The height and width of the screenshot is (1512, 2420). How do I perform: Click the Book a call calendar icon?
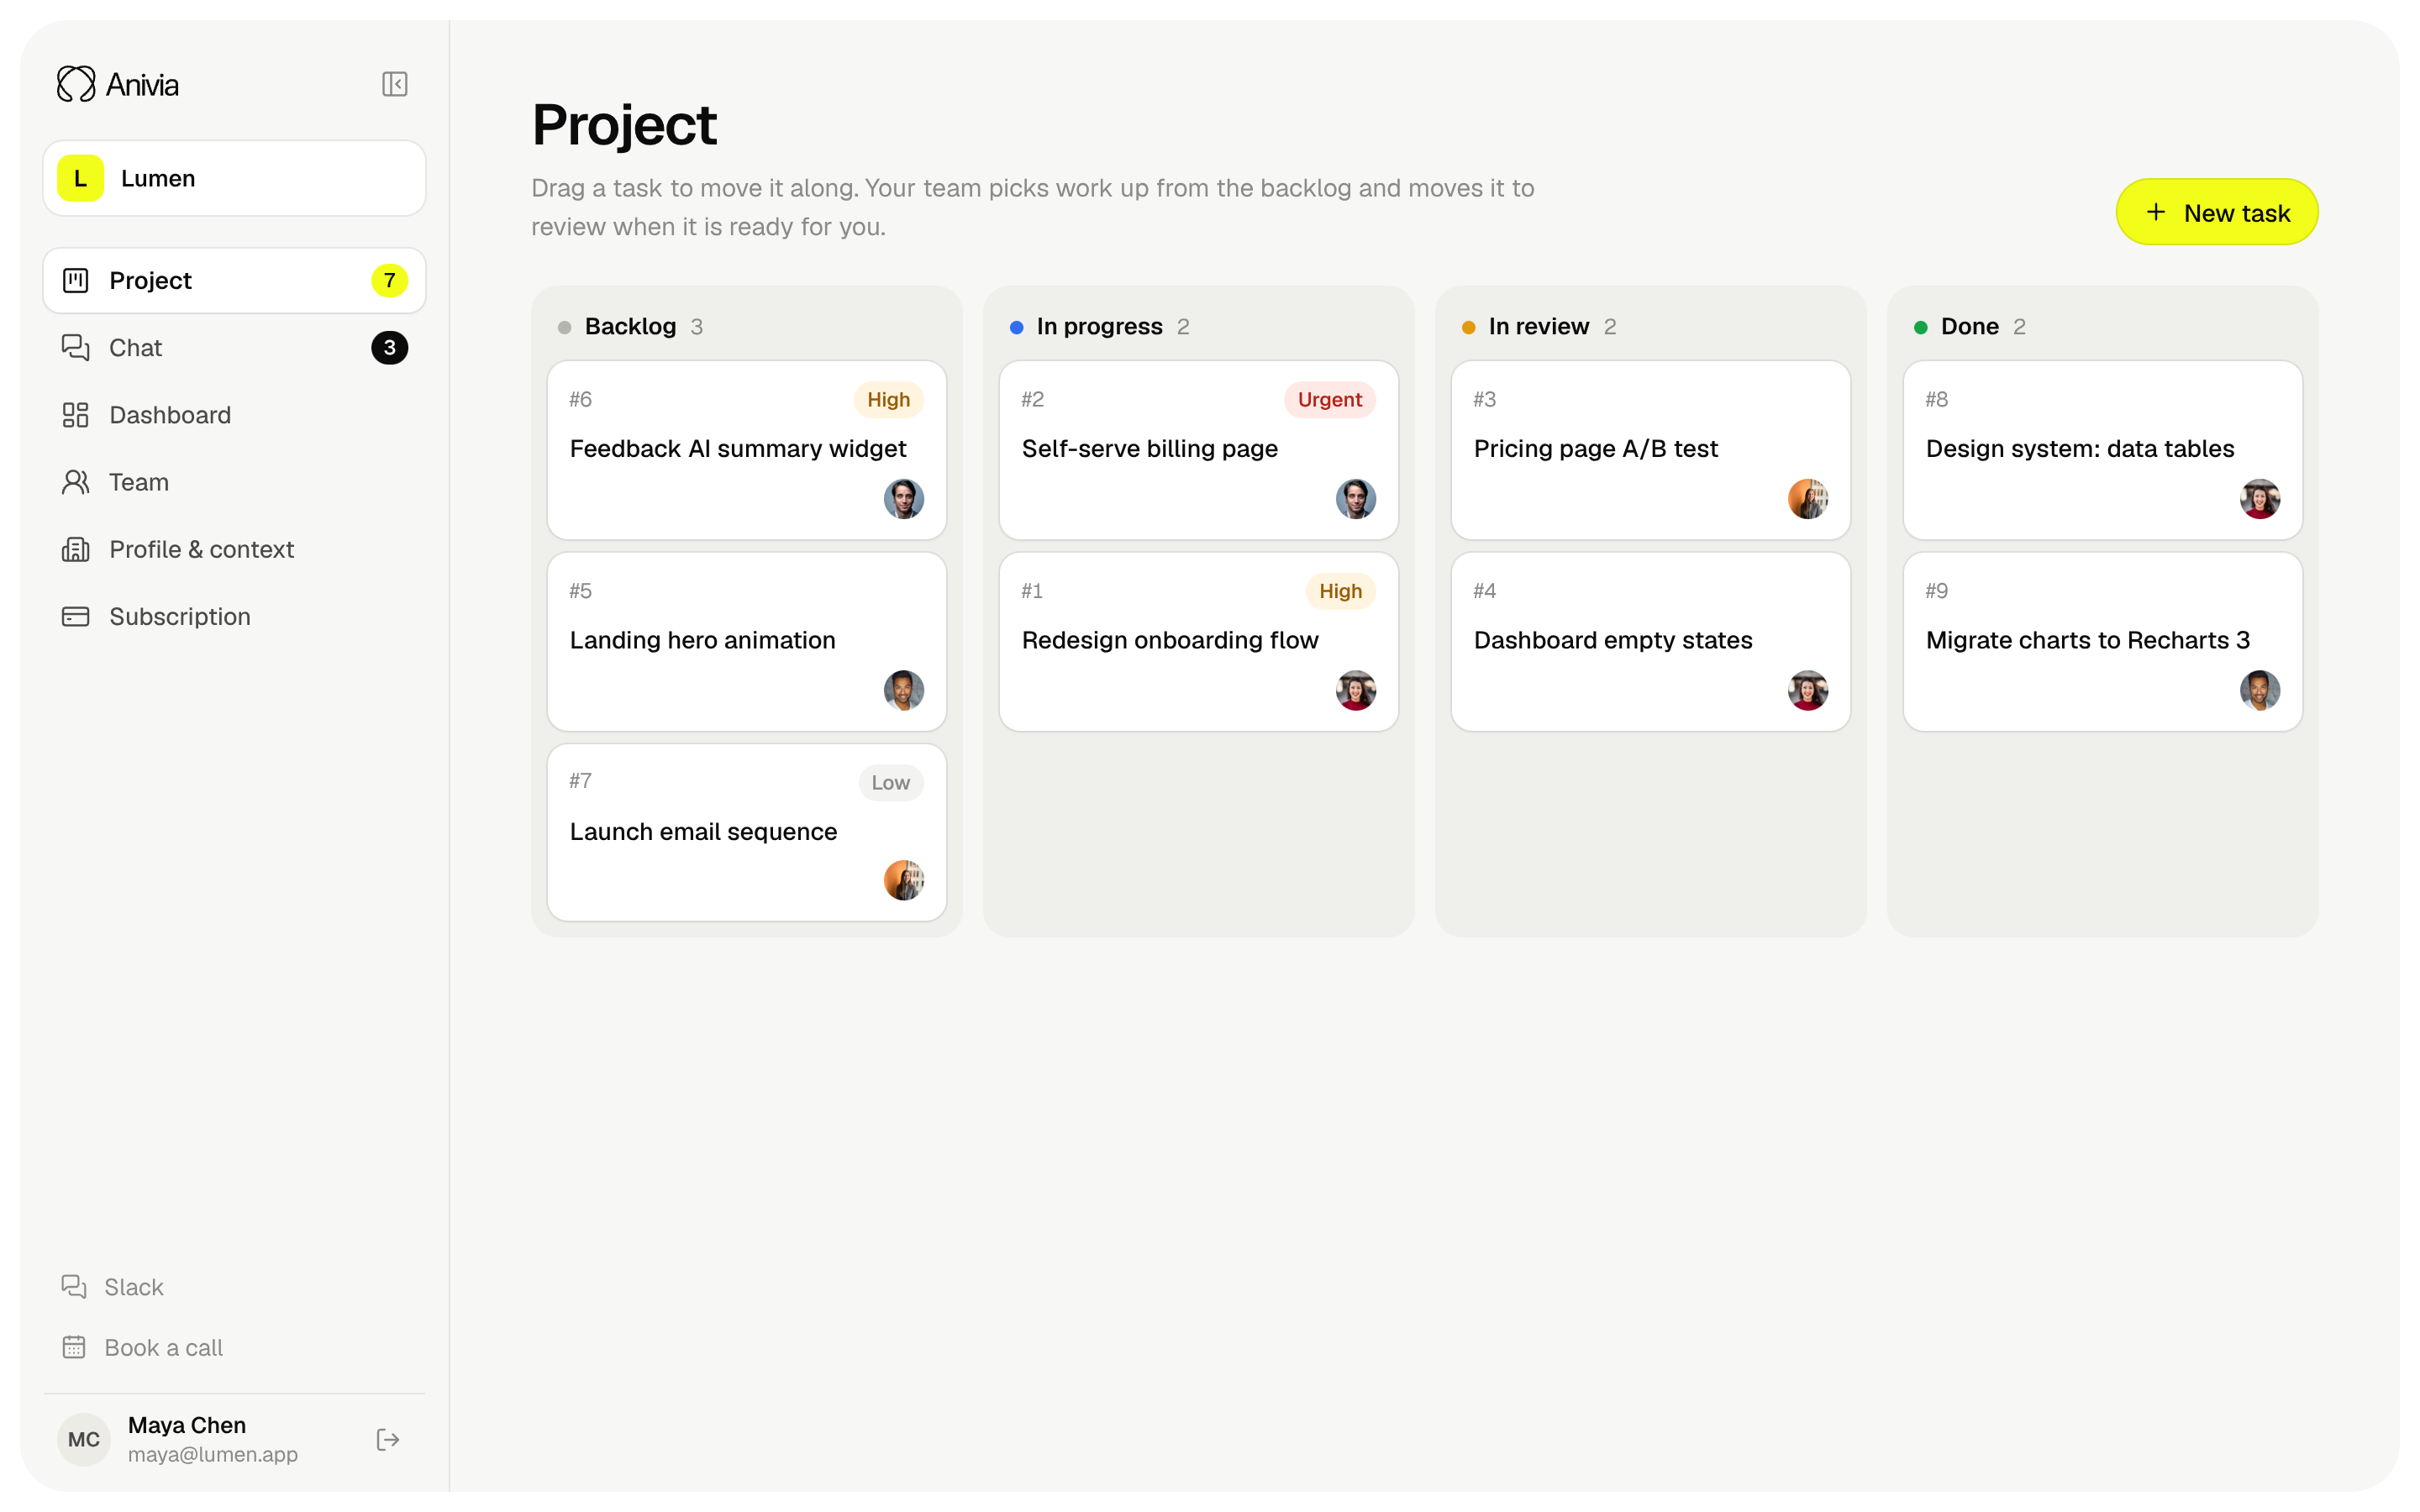pos(74,1347)
